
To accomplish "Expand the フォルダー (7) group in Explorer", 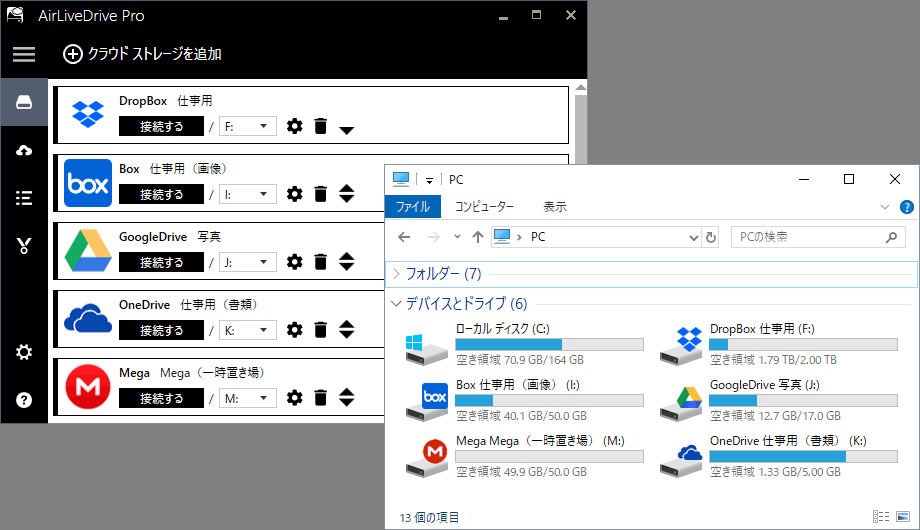I will click(x=397, y=274).
